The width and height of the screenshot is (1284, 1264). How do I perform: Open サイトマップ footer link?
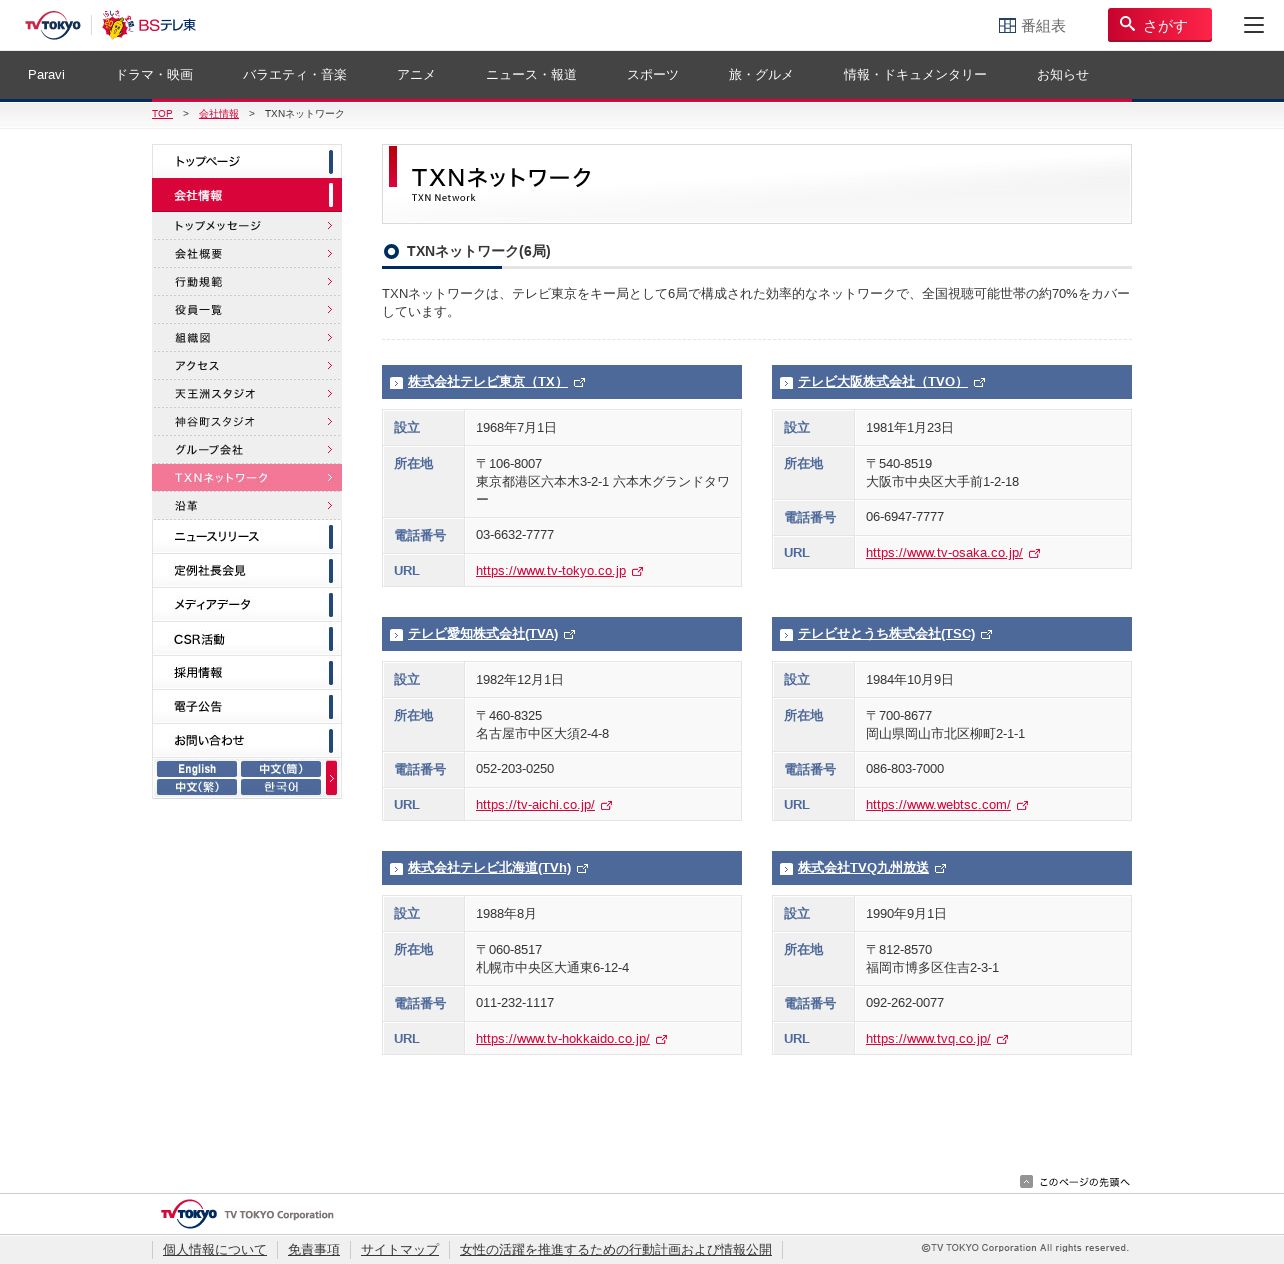pos(400,1250)
